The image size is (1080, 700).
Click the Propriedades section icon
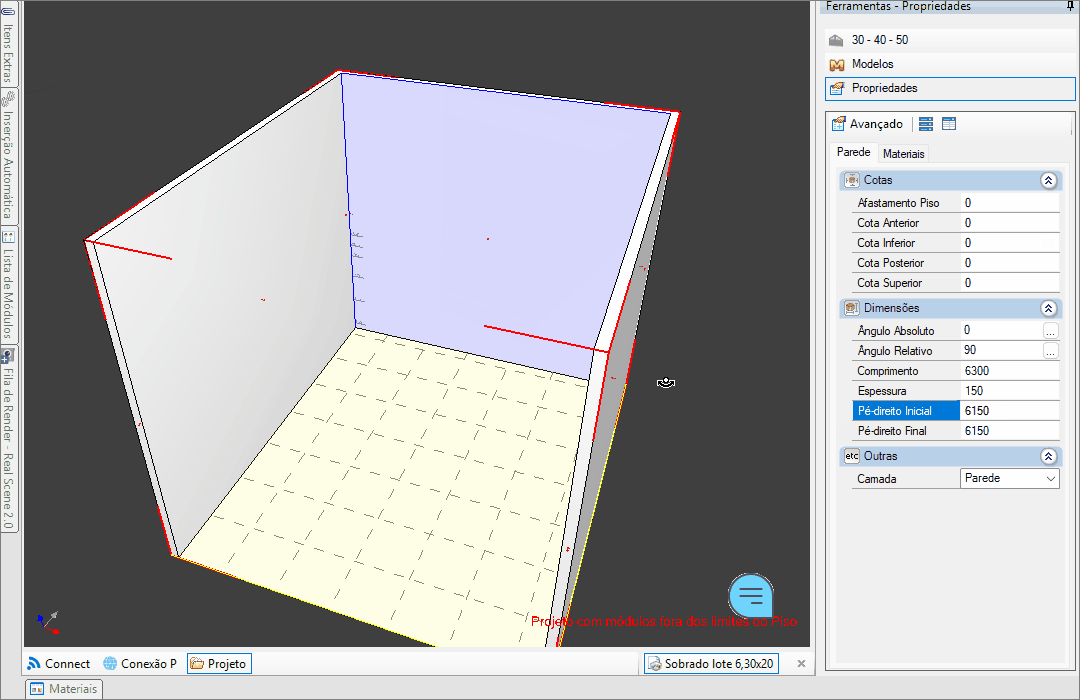tap(837, 88)
